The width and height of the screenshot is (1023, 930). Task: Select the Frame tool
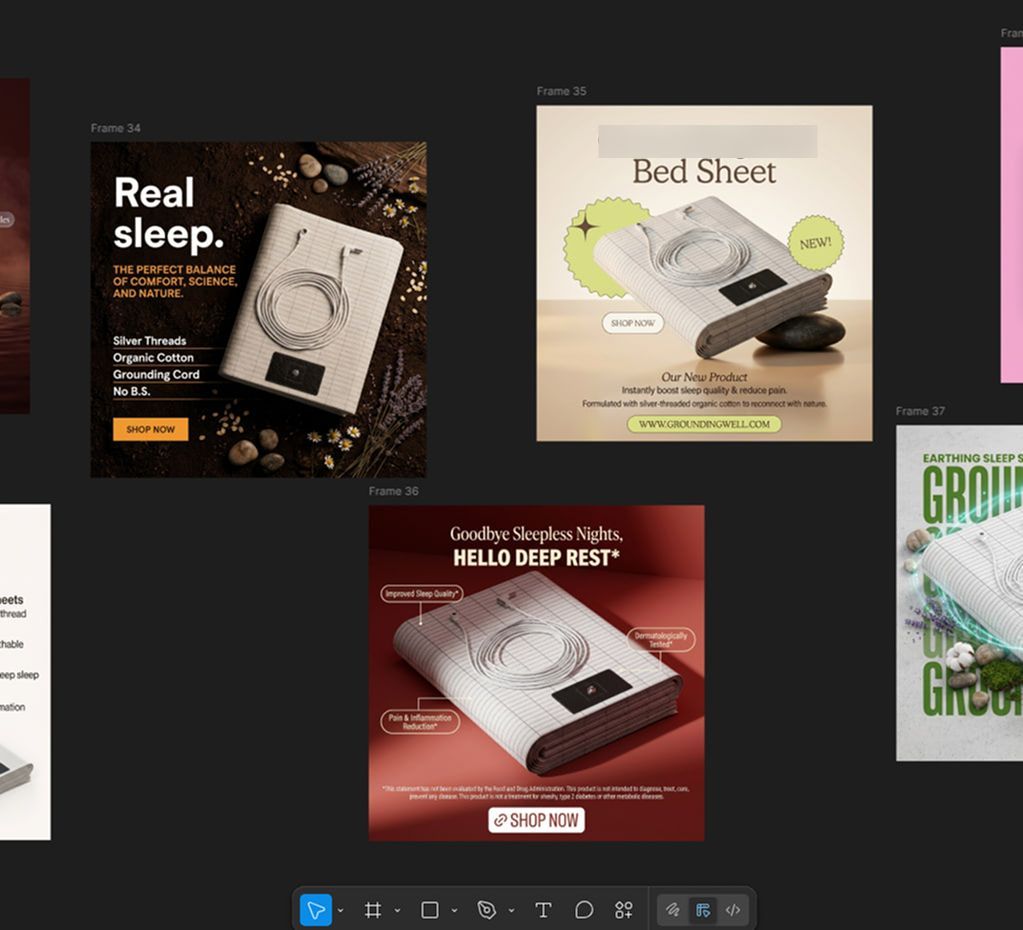[373, 910]
